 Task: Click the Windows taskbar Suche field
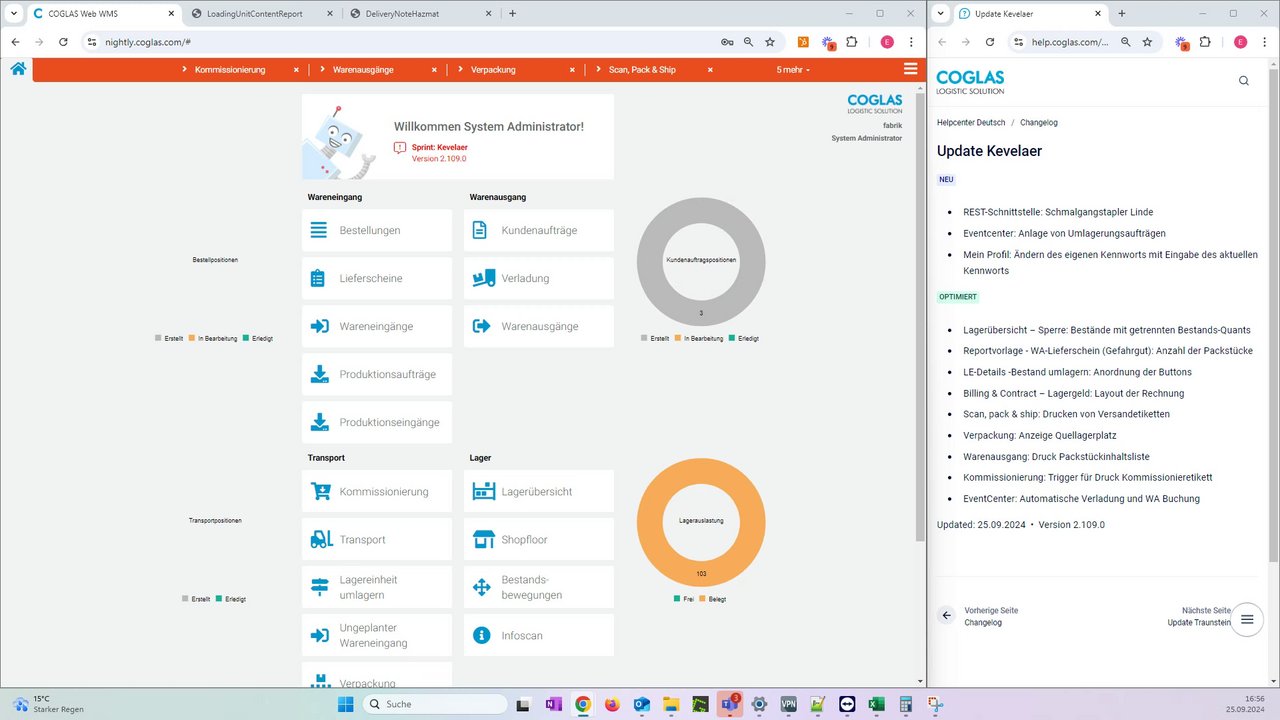point(434,704)
